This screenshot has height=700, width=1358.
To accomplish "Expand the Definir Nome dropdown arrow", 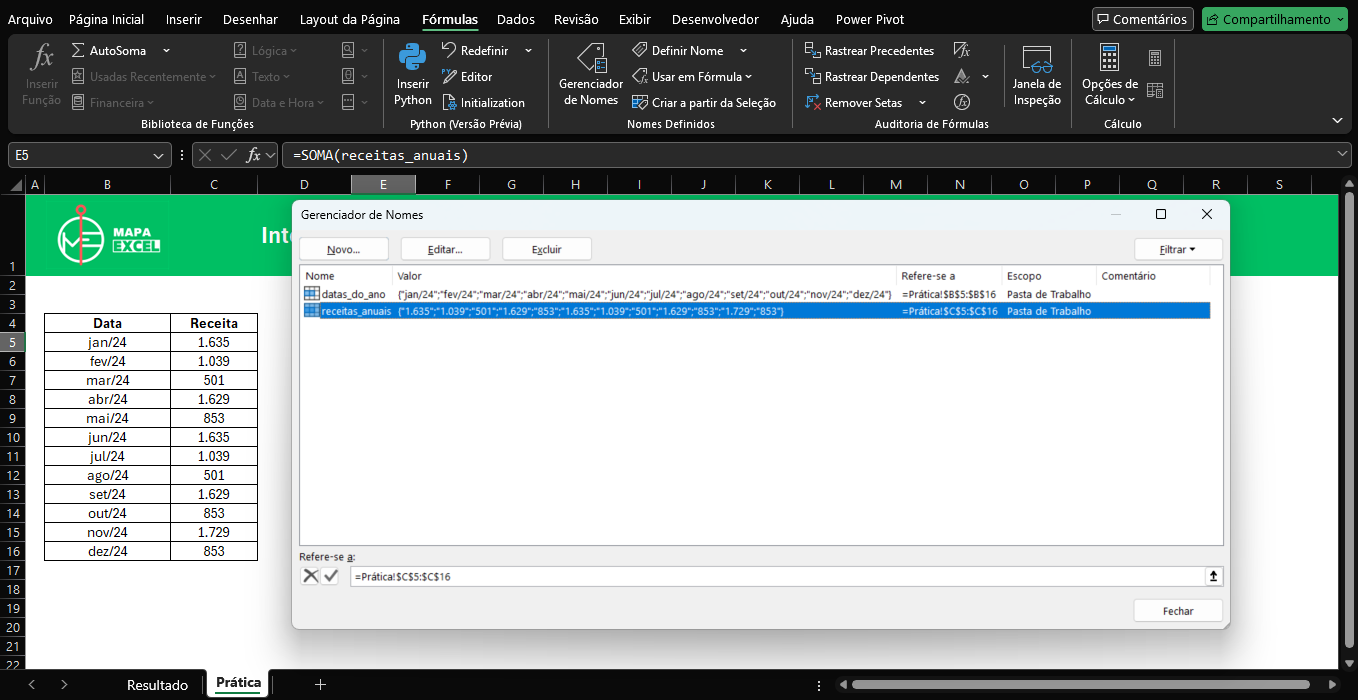I will (743, 50).
